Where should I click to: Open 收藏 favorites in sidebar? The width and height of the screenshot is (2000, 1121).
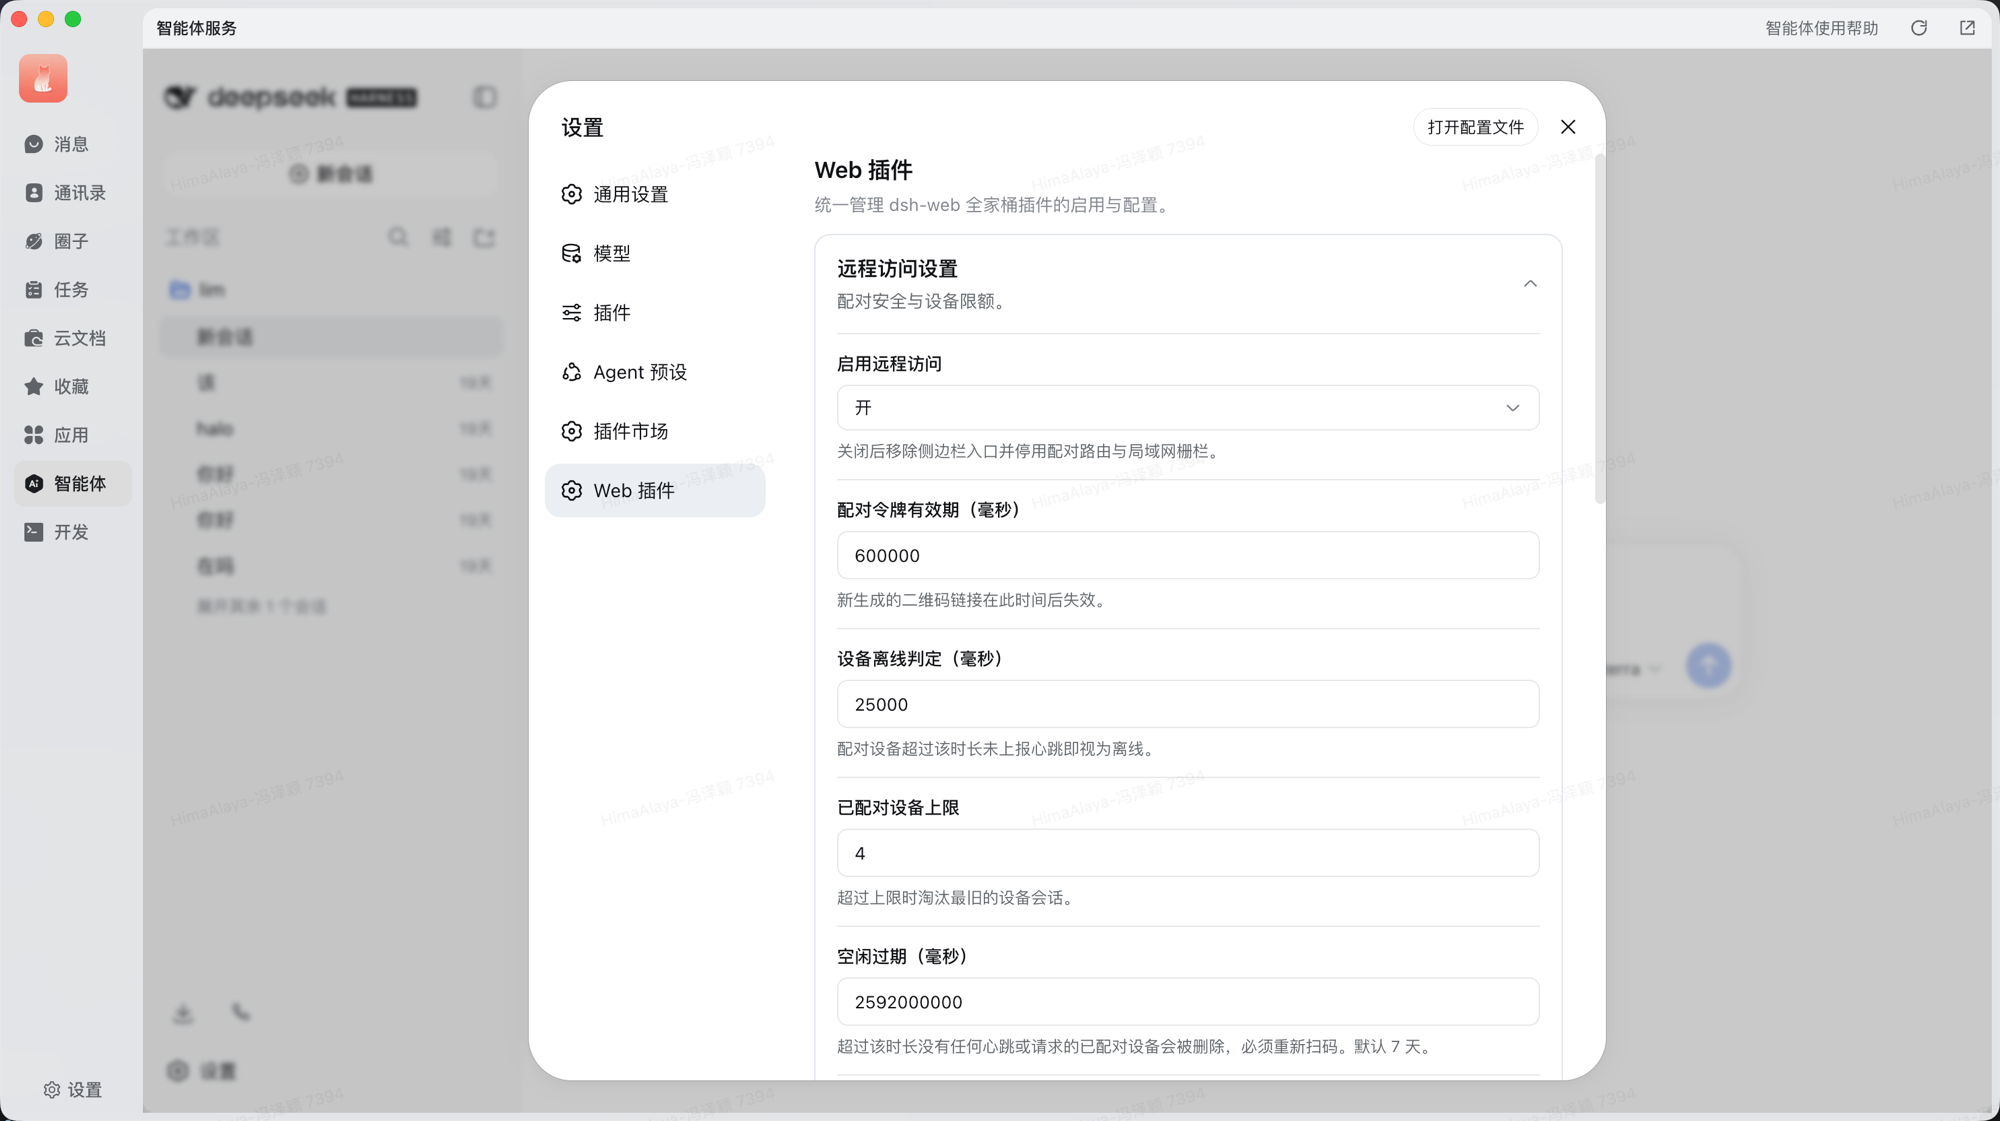click(71, 387)
